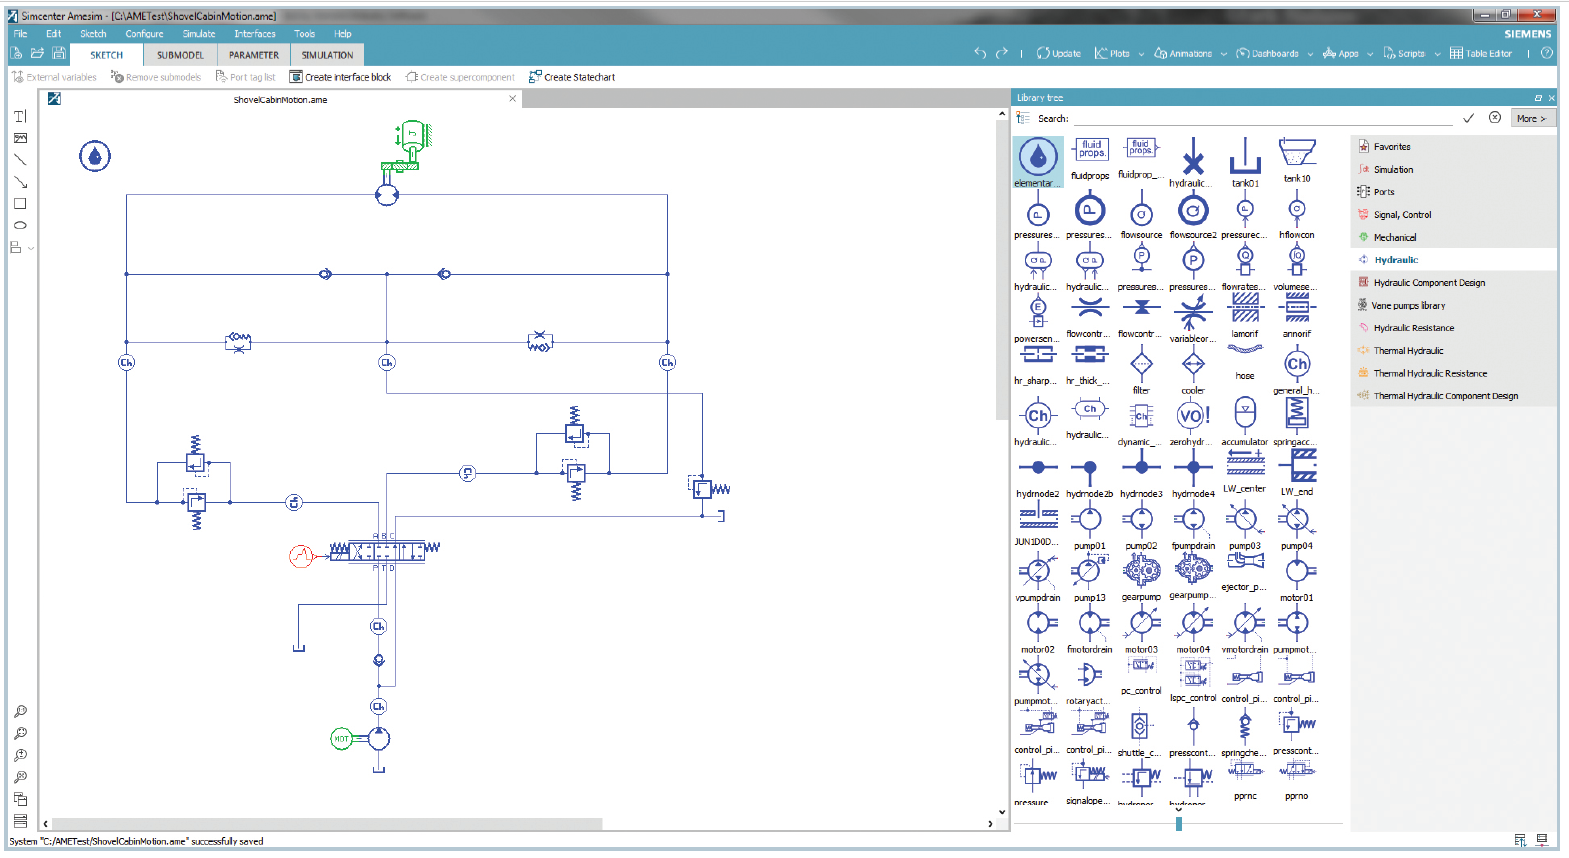The width and height of the screenshot is (1569, 858).
Task: Expand the More options in library search
Action: point(1531,118)
